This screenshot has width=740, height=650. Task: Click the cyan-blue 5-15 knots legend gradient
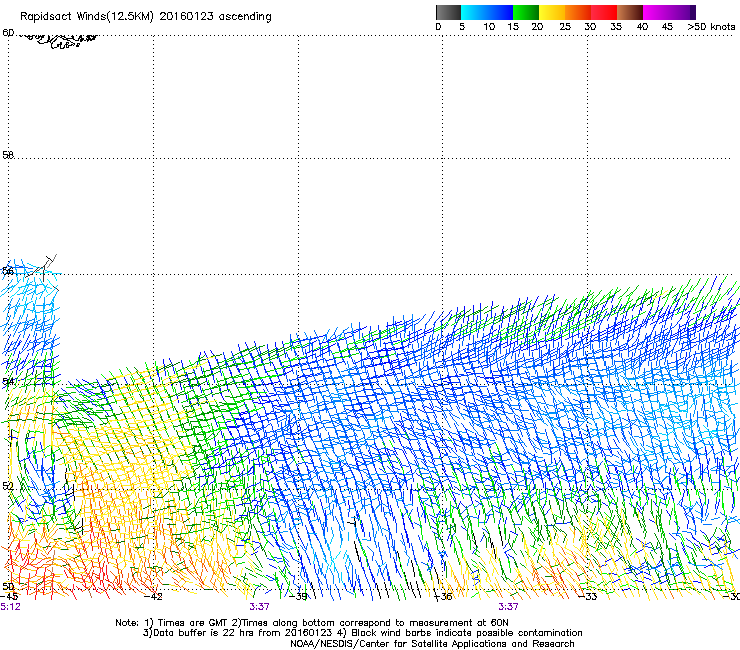click(x=487, y=12)
